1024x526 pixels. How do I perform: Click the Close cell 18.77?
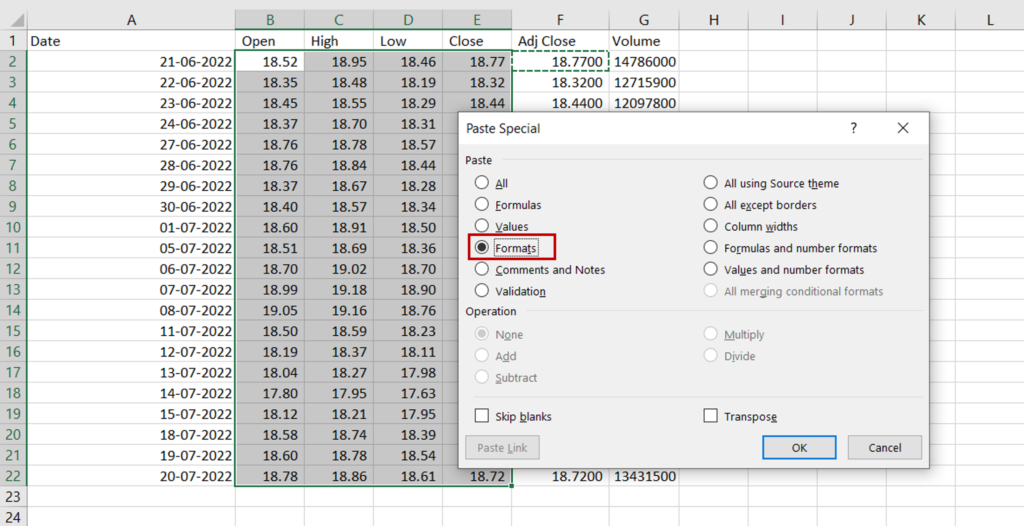pyautogui.click(x=477, y=62)
